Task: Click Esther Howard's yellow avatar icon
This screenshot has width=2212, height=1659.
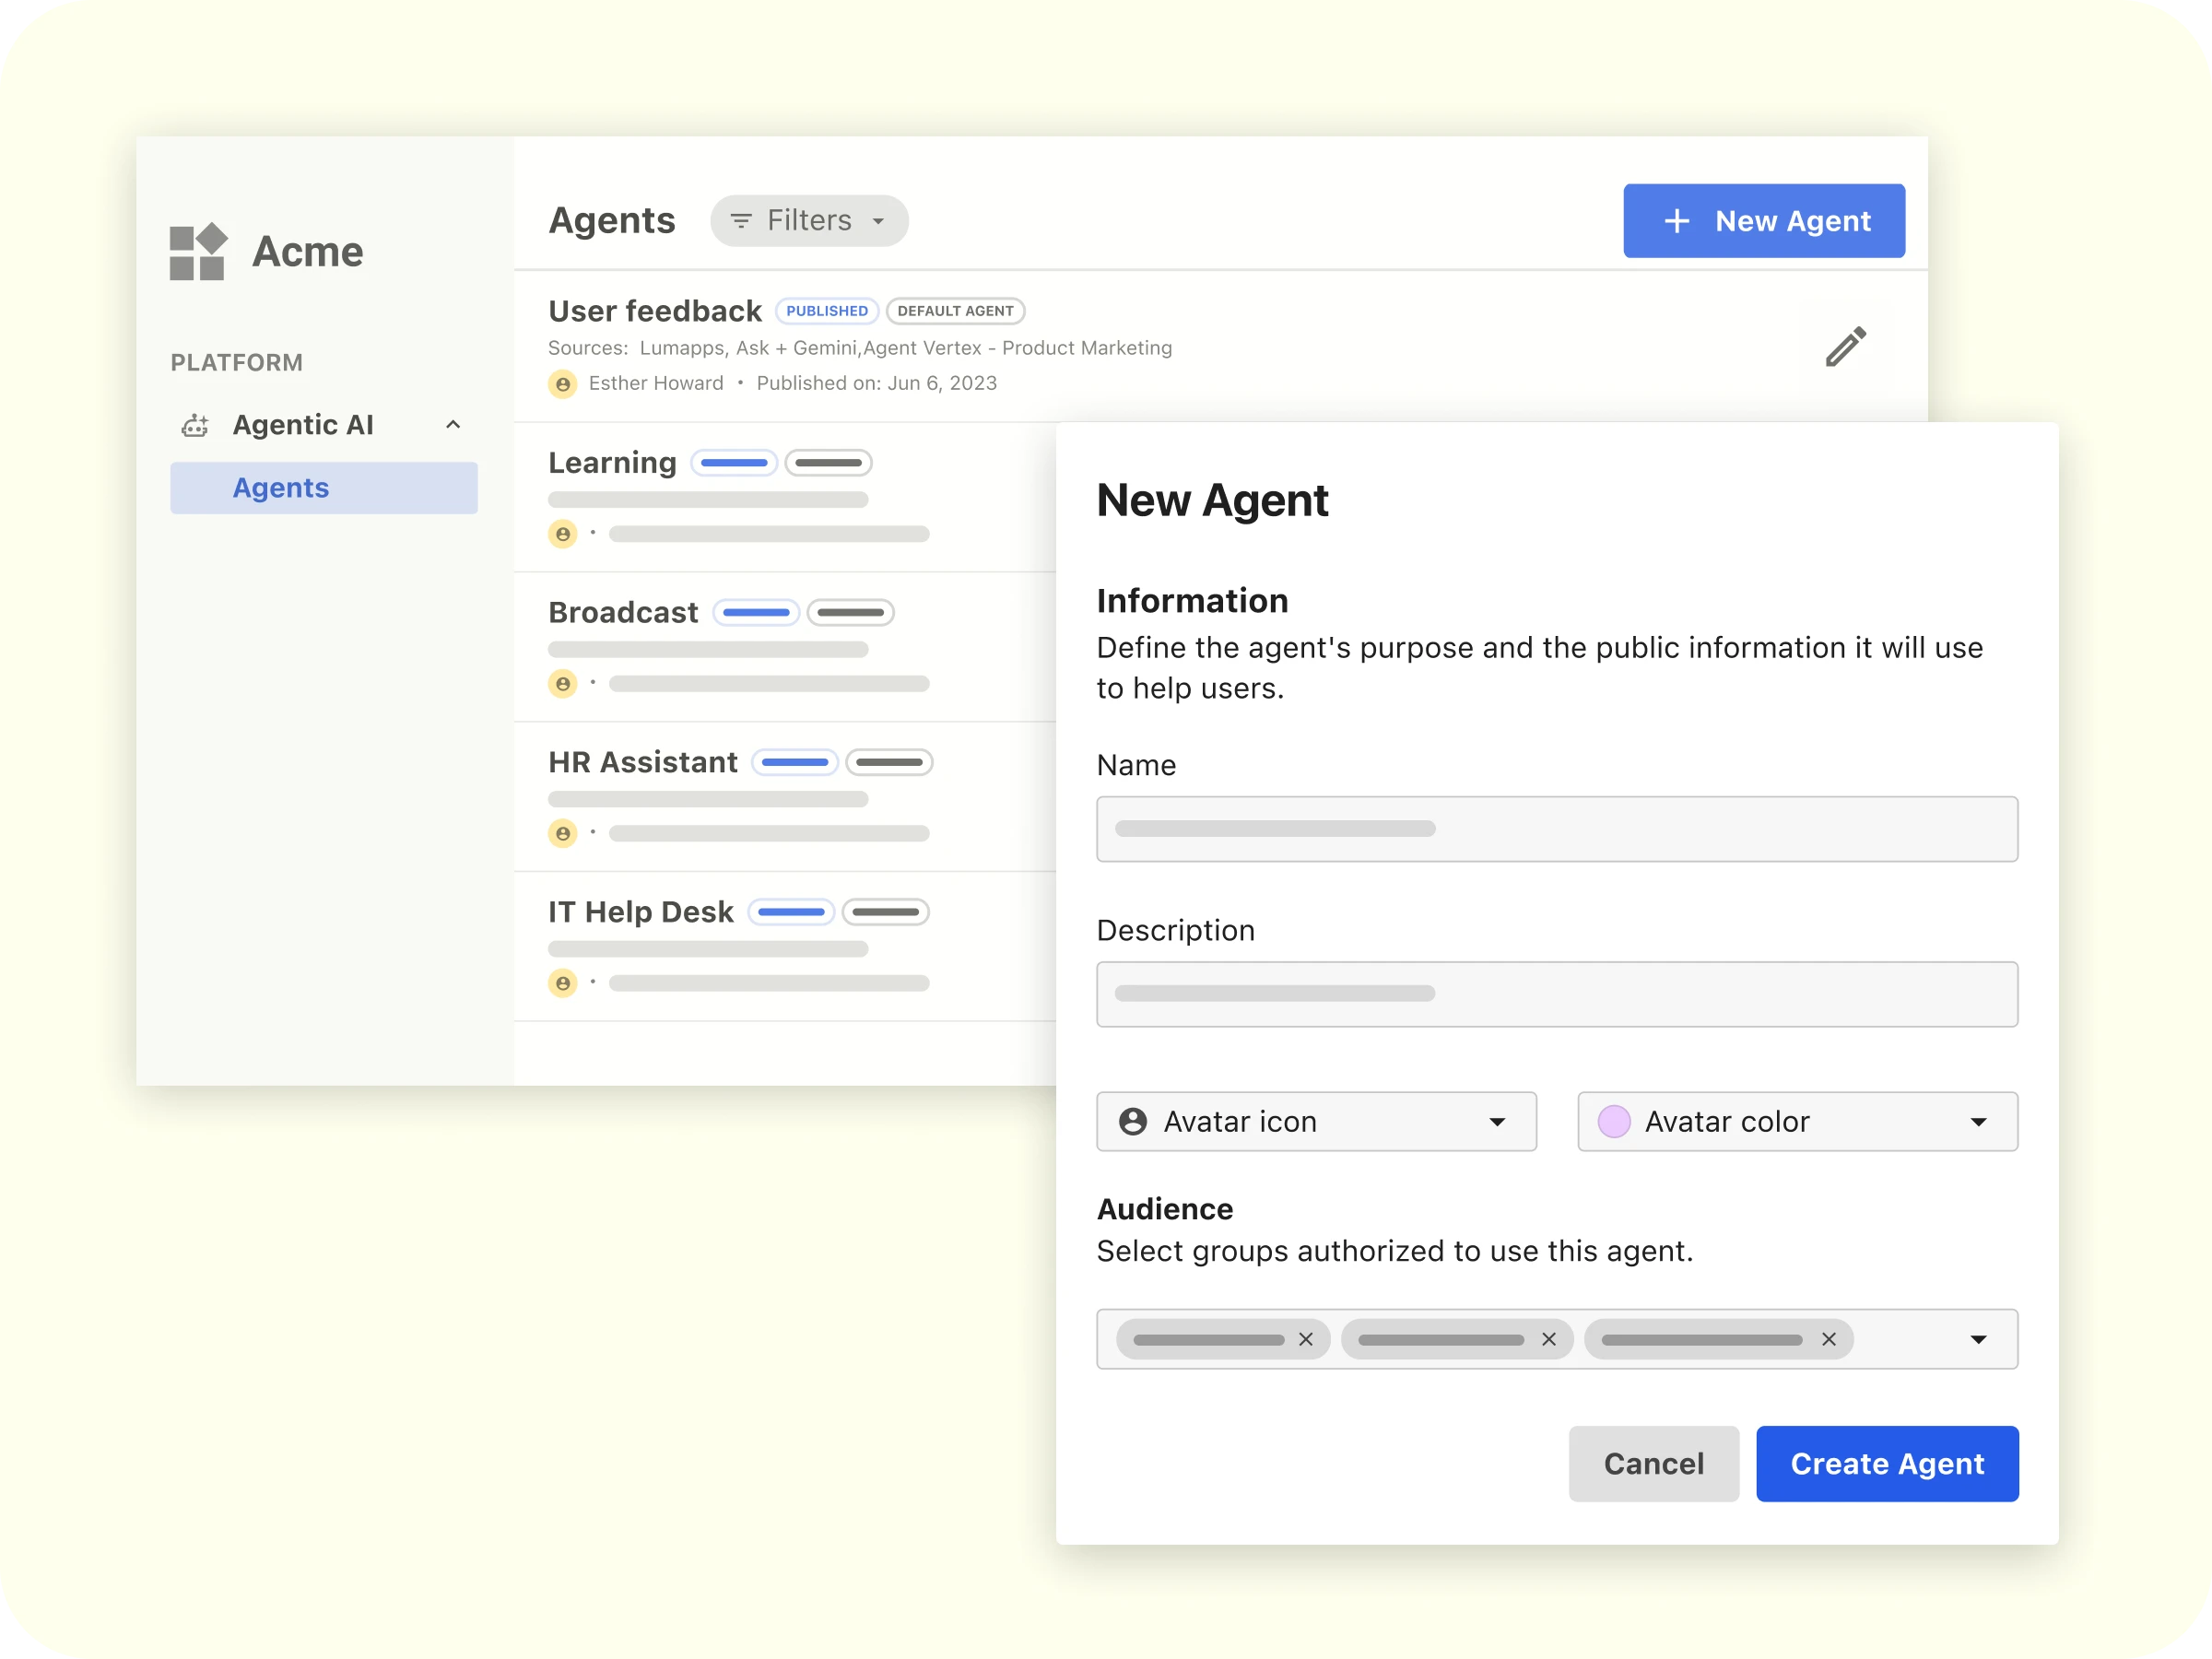Action: coord(563,384)
